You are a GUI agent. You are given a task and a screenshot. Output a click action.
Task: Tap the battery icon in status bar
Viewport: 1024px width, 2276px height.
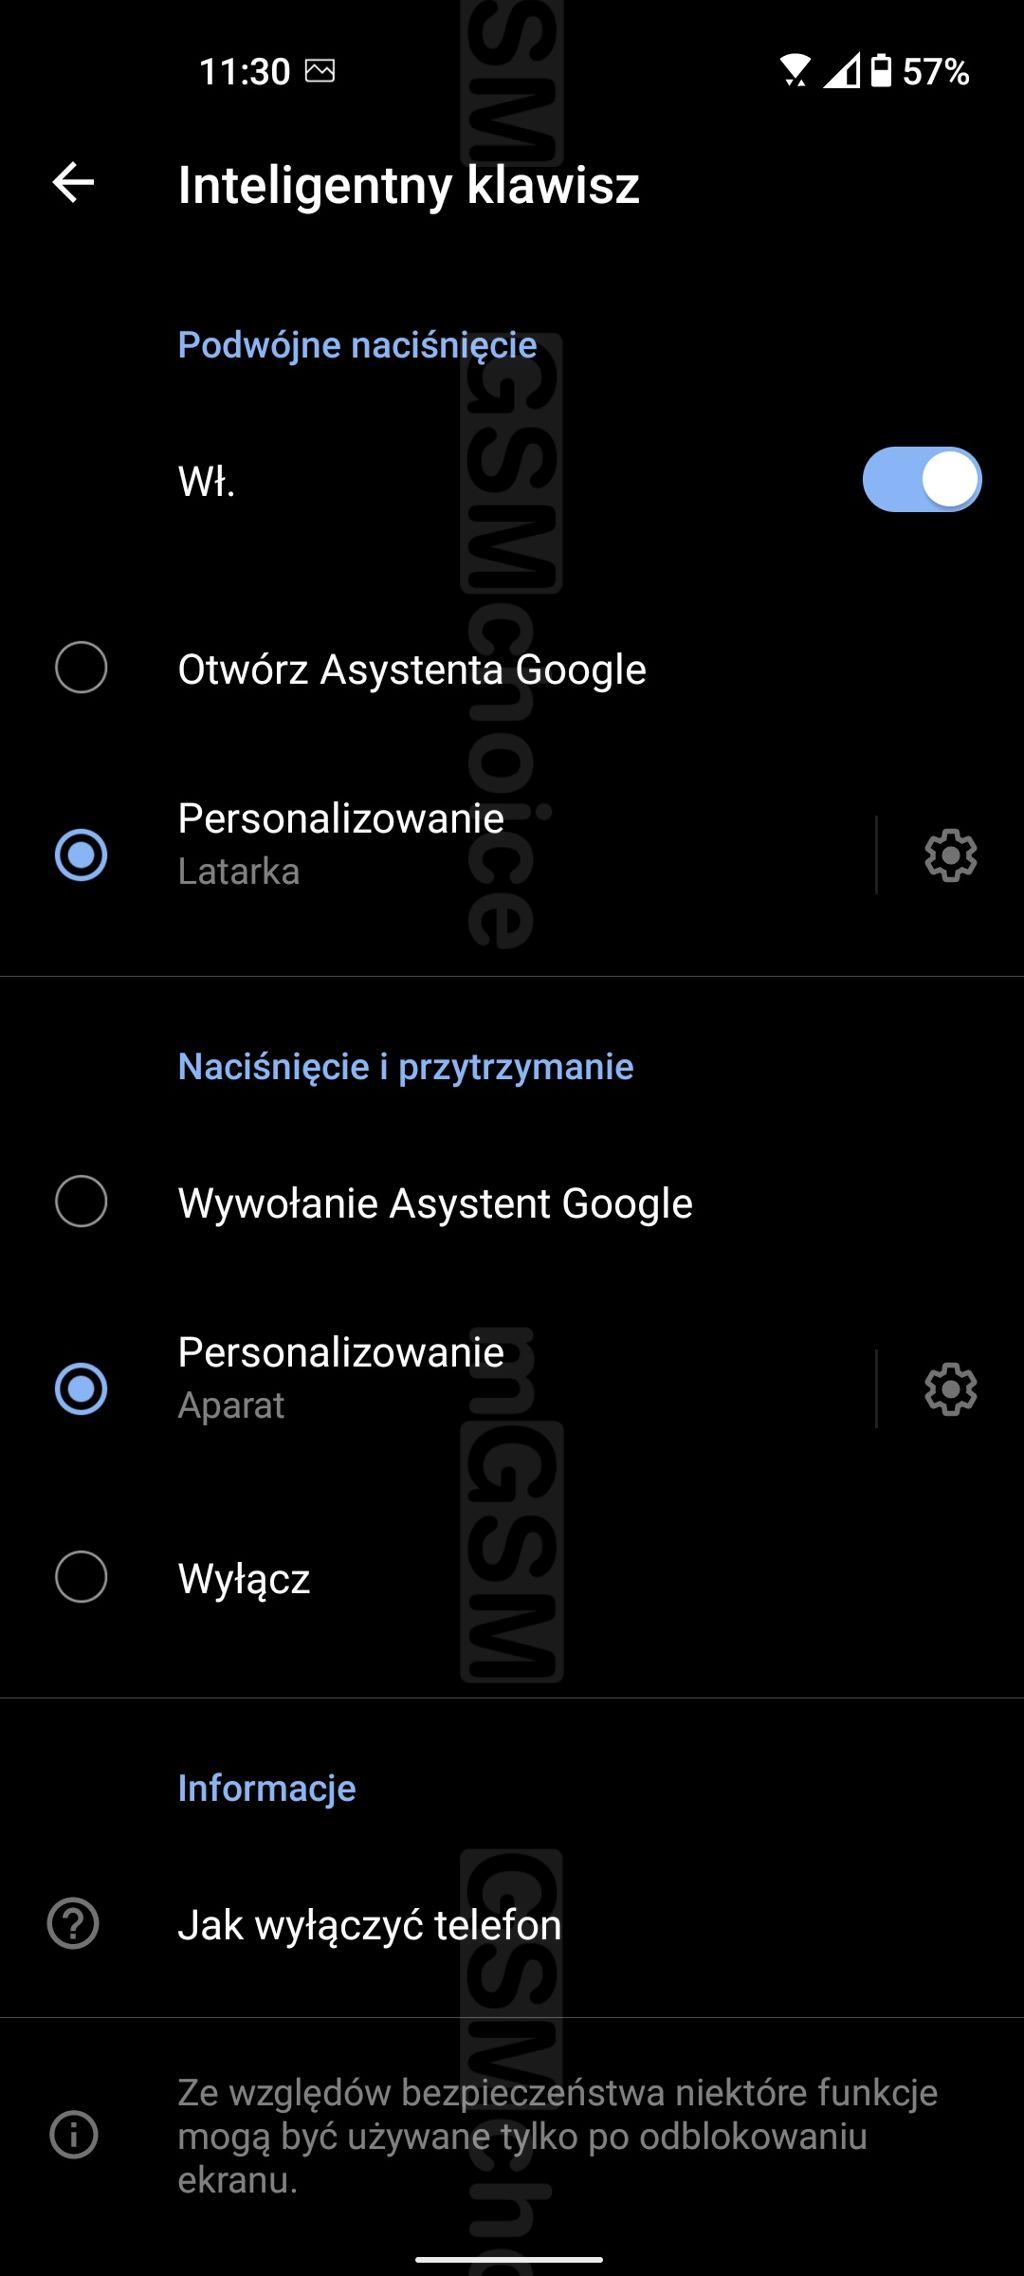click(x=881, y=71)
